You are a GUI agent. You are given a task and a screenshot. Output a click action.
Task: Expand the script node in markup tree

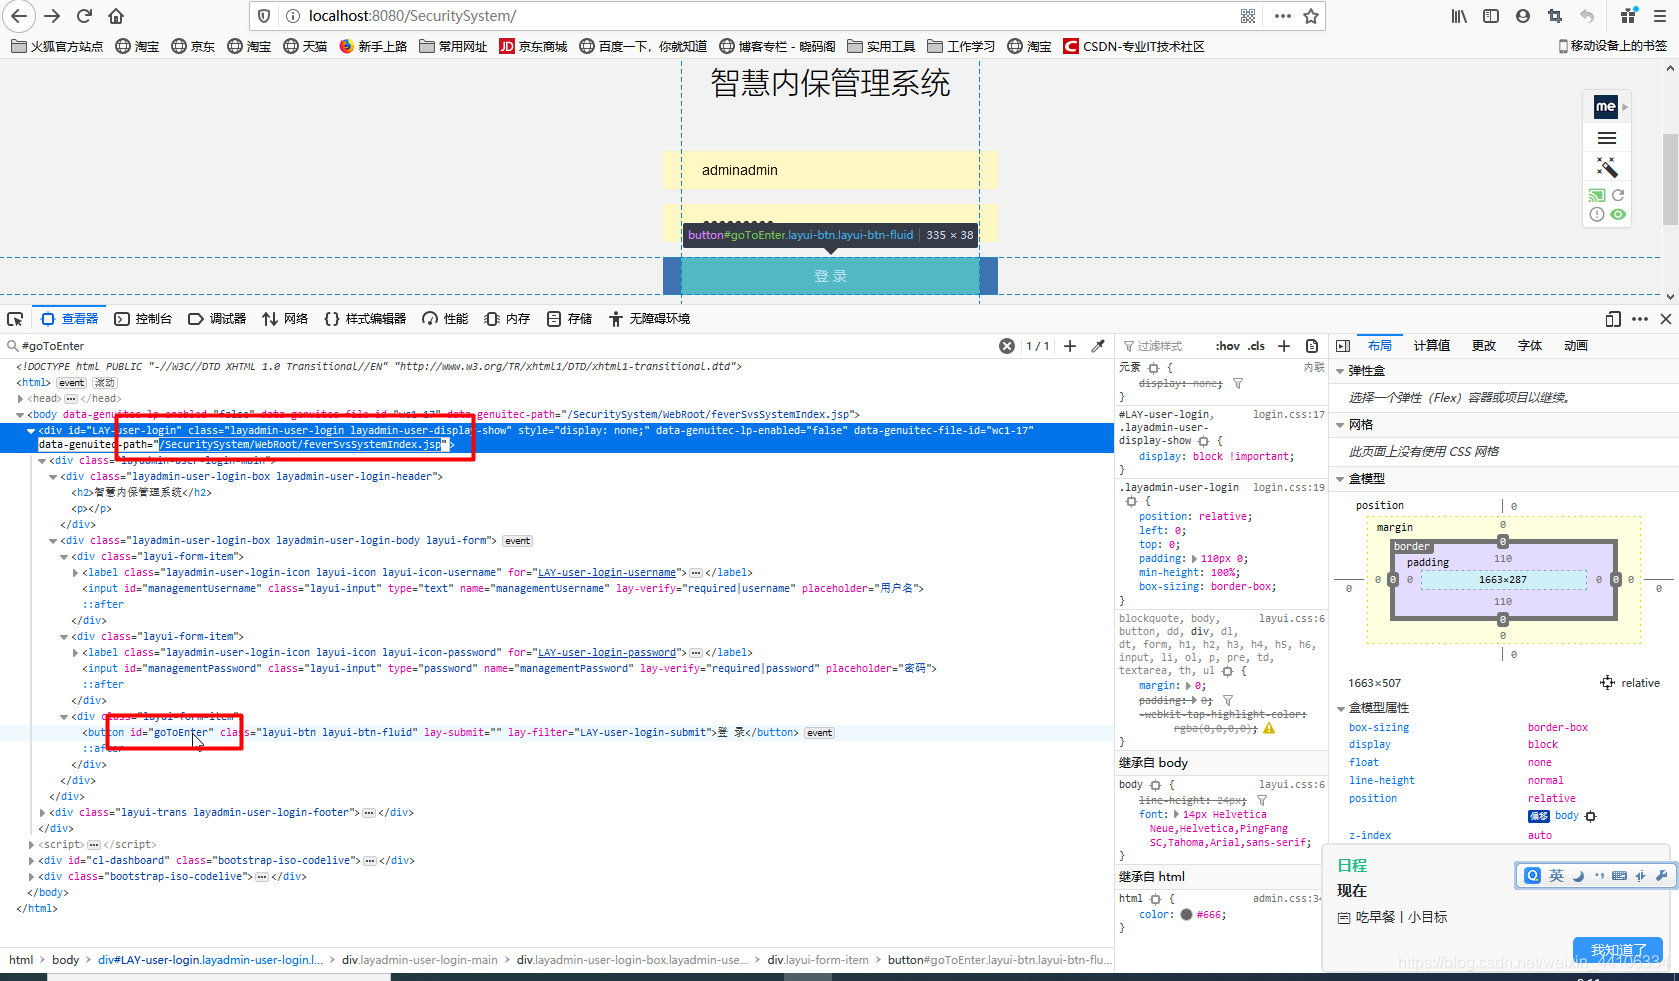tap(31, 844)
